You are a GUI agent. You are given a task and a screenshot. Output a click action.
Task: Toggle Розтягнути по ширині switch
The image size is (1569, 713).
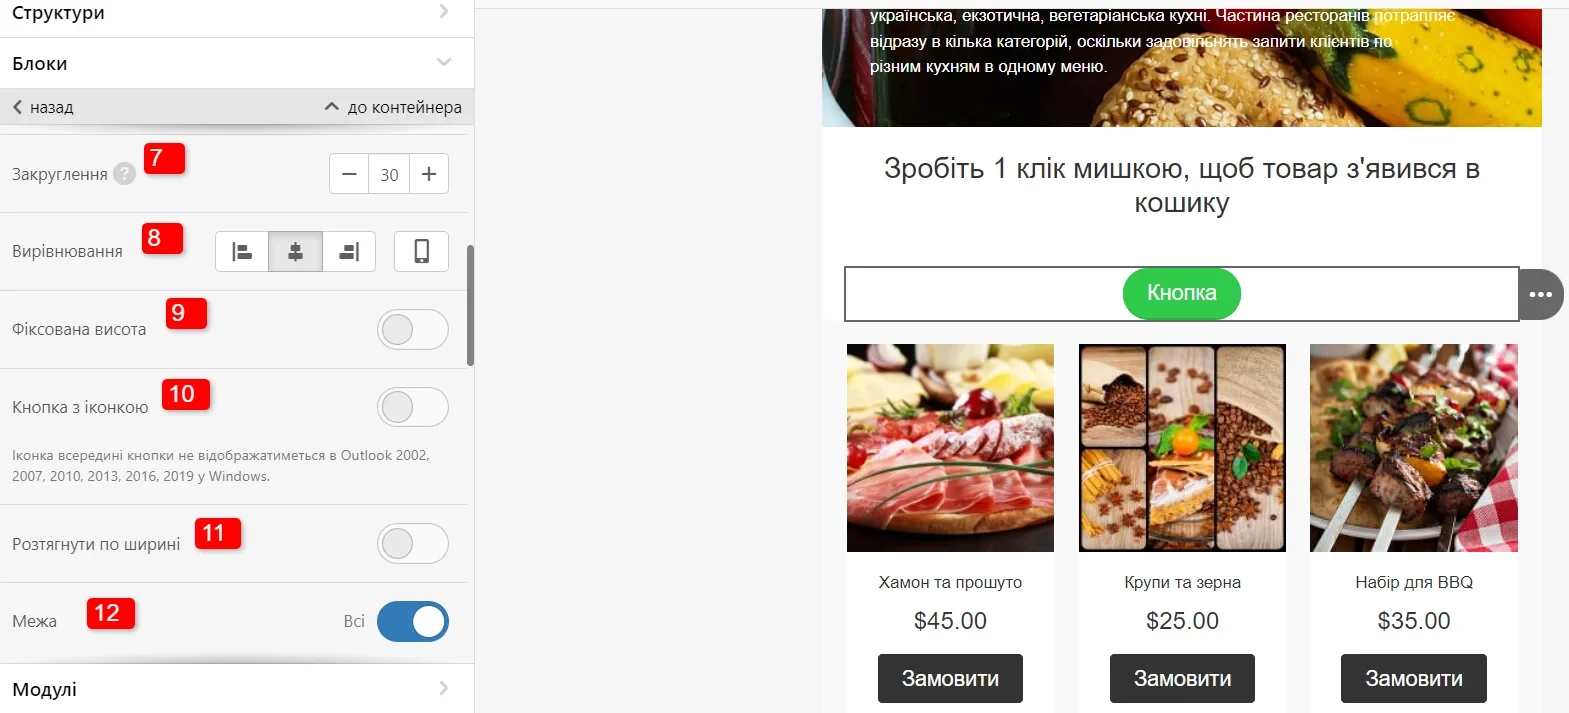413,544
